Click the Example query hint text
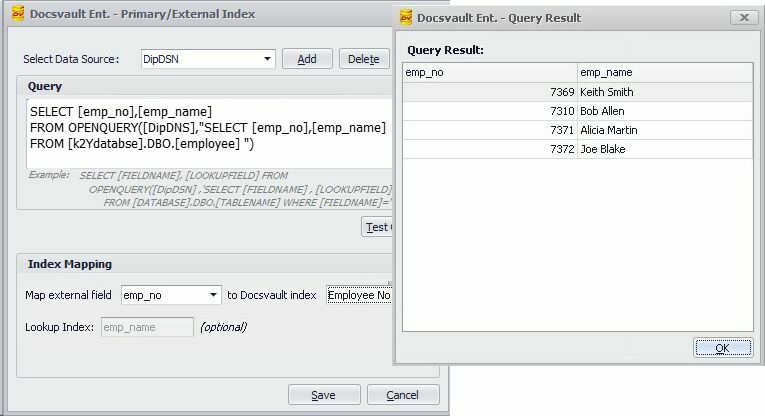Screen dimensions: 765x416 point(210,189)
